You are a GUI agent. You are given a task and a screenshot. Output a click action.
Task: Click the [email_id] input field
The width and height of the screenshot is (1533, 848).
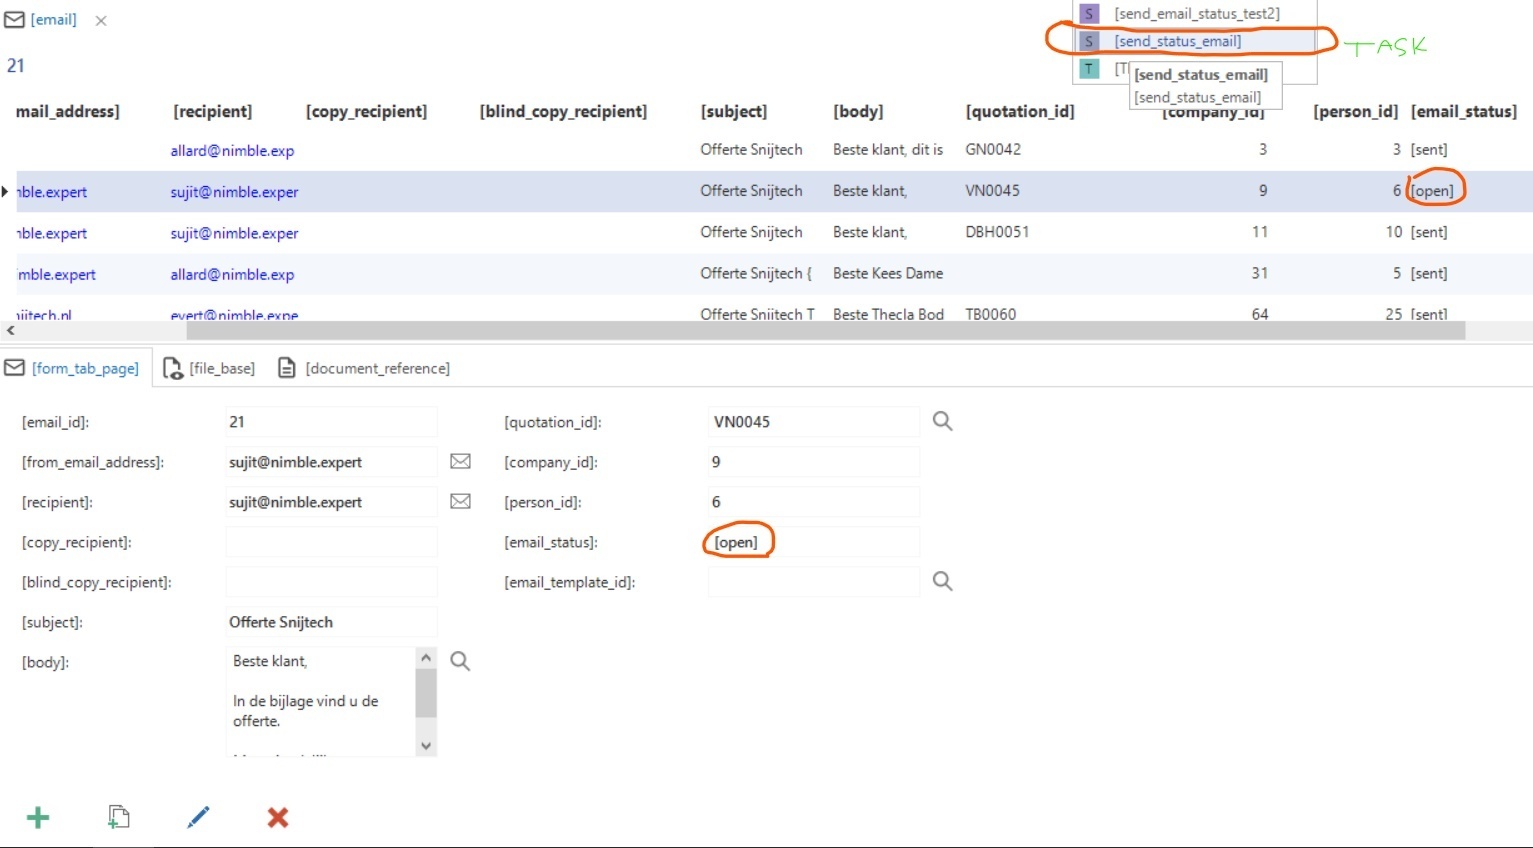click(x=331, y=422)
